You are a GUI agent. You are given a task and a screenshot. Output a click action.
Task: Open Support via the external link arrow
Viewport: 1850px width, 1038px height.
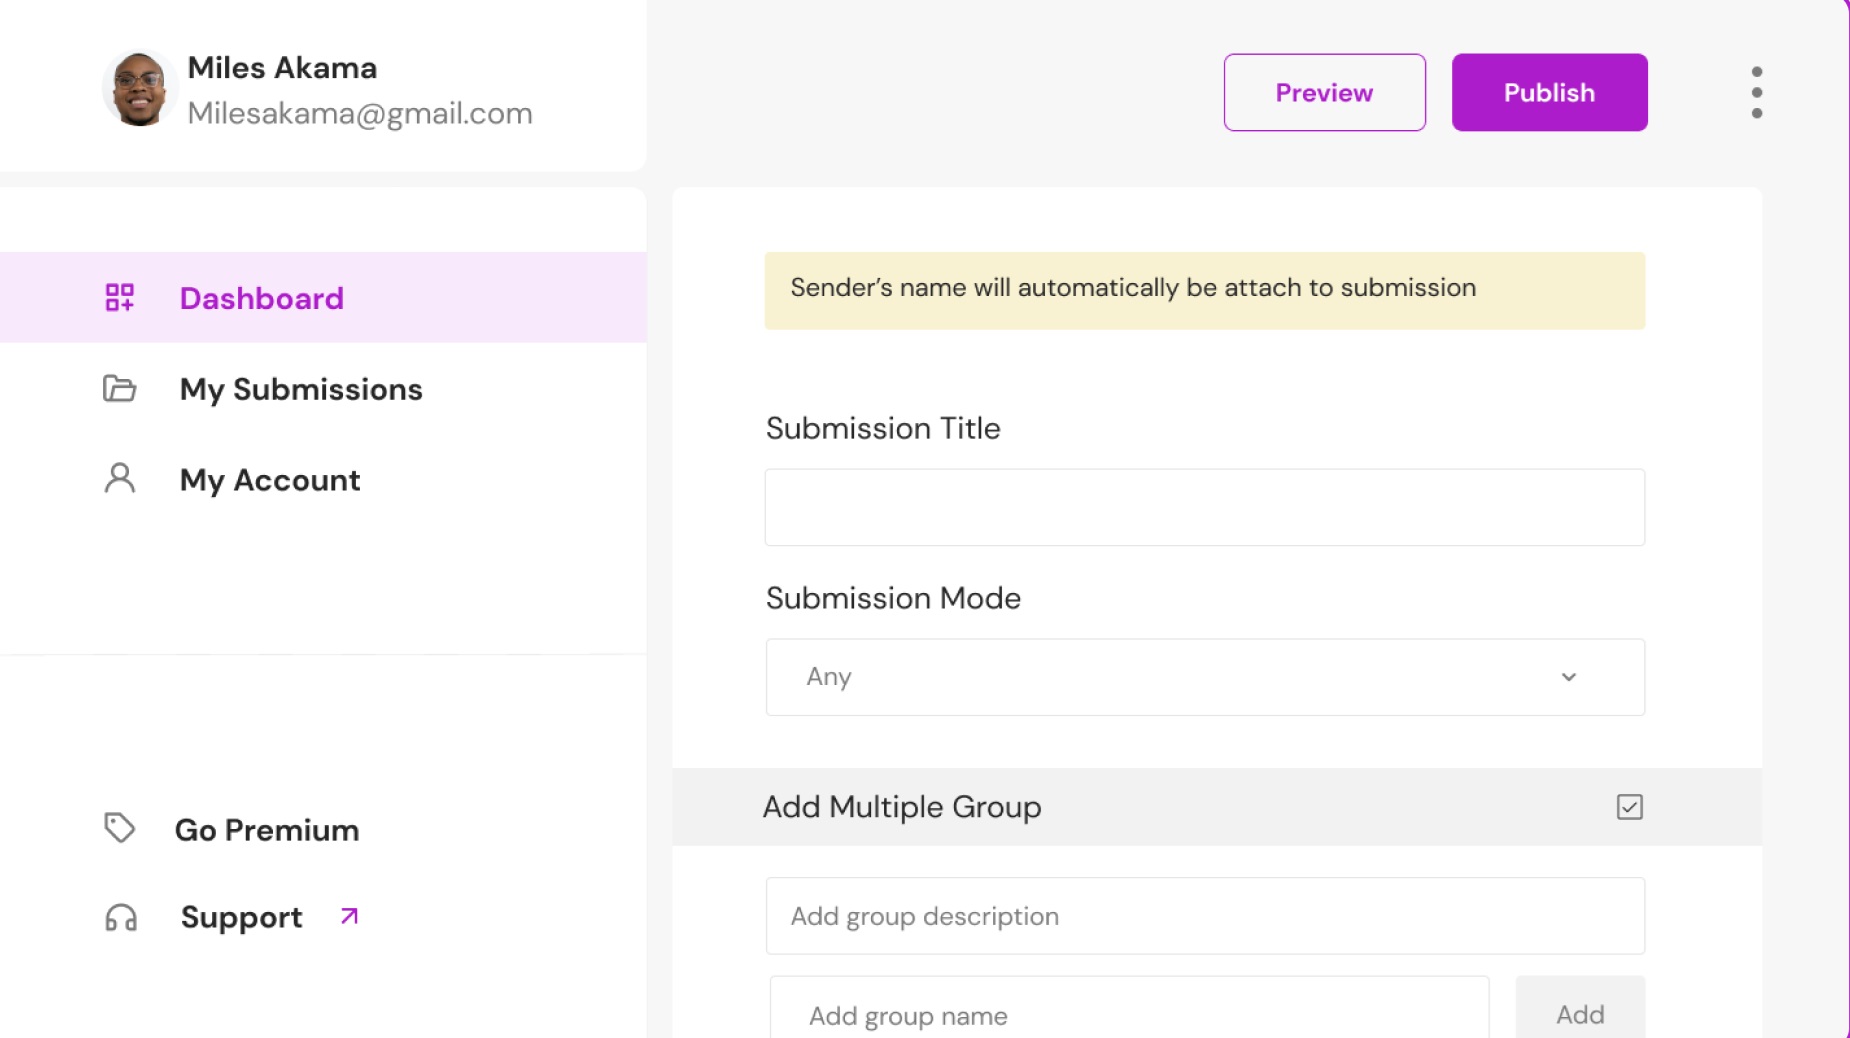[347, 916]
